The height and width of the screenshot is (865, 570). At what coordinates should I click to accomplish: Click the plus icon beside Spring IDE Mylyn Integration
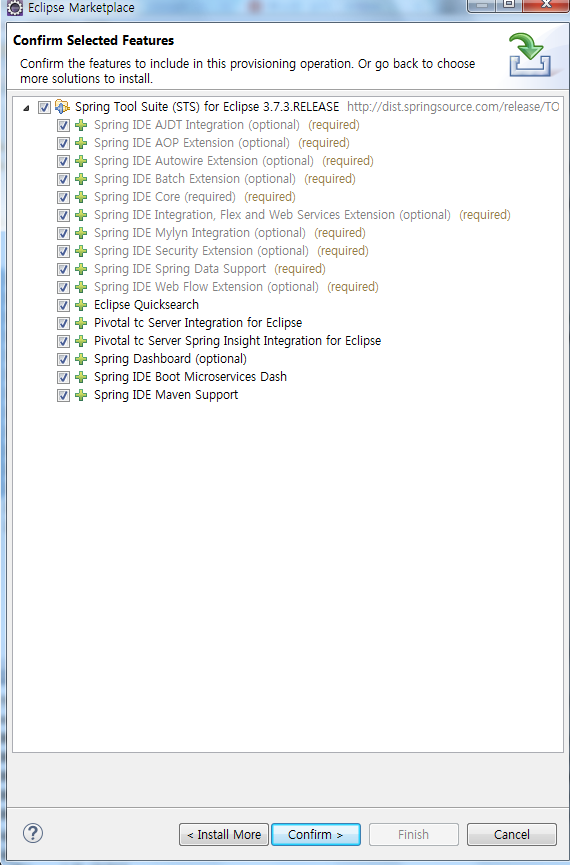click(81, 233)
